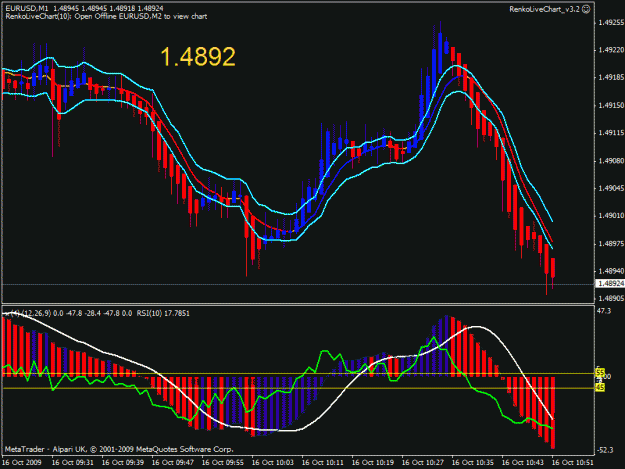This screenshot has width=625, height=469.
Task: Click the 1.49255 price scale label
Action: click(611, 22)
